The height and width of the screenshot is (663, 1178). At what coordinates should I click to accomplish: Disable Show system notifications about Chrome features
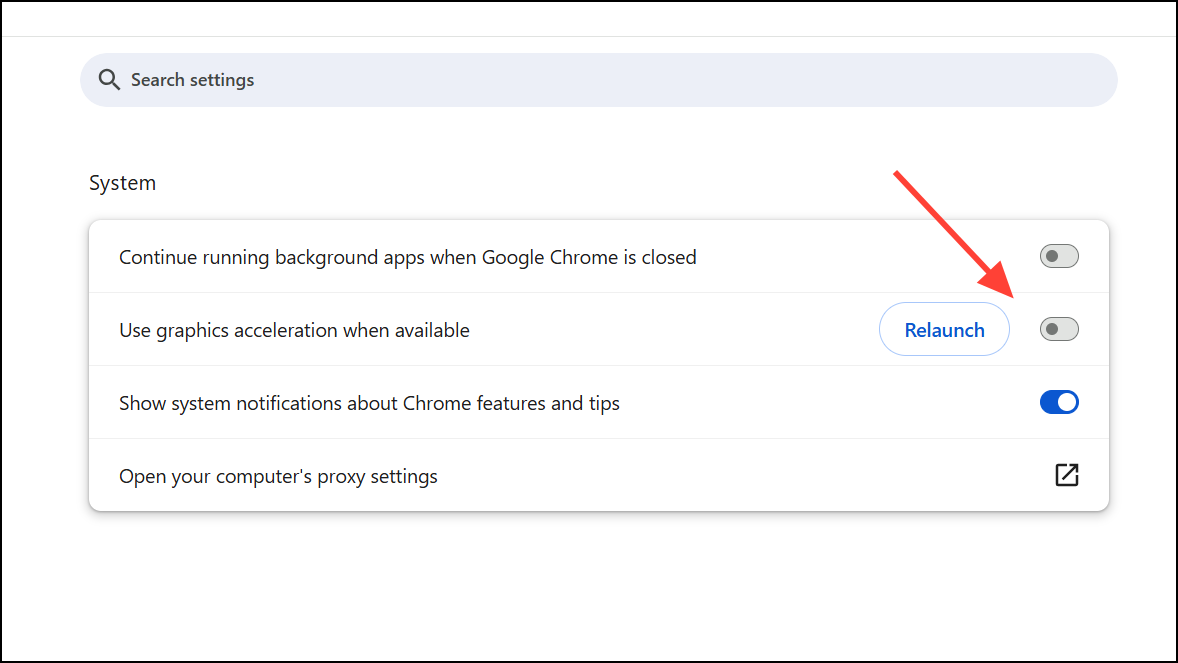[x=1059, y=402]
